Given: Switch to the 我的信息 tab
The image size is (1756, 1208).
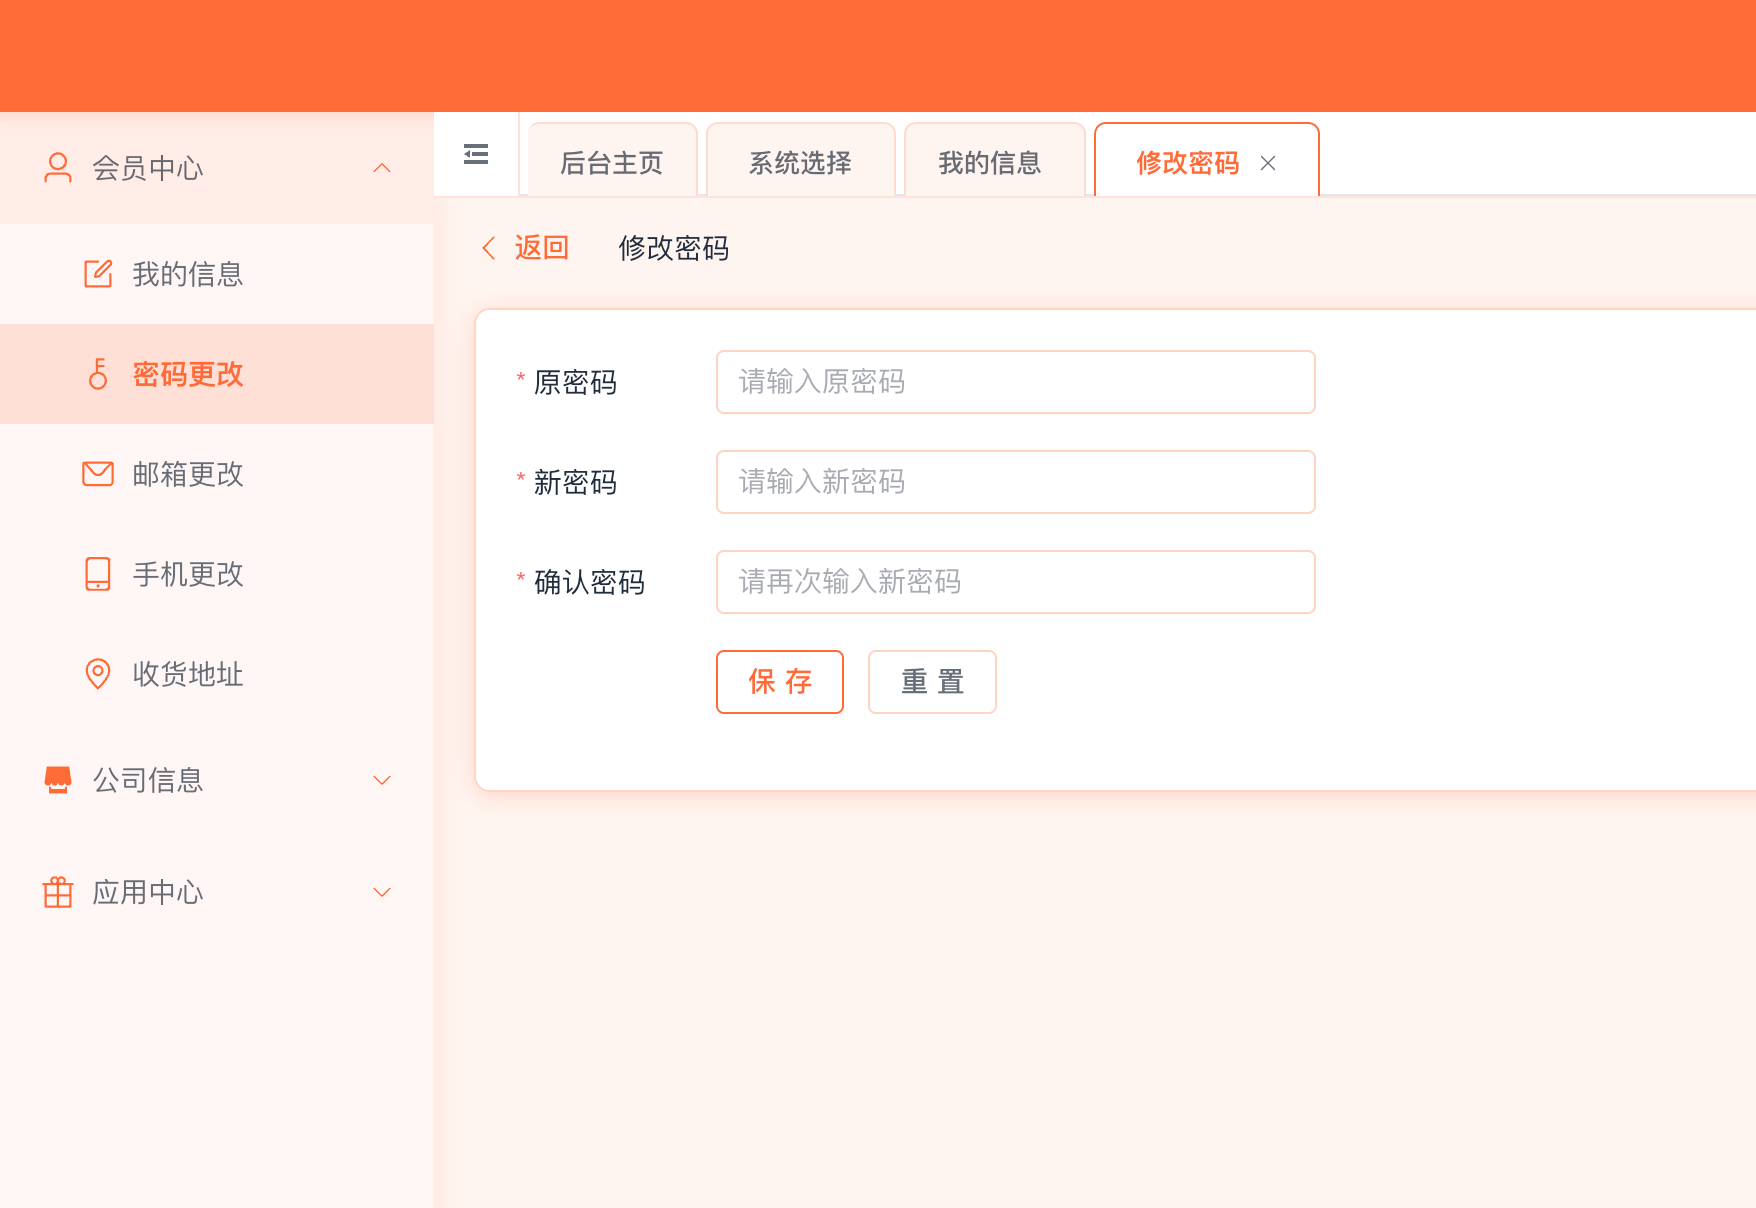Looking at the screenshot, I should (x=990, y=162).
